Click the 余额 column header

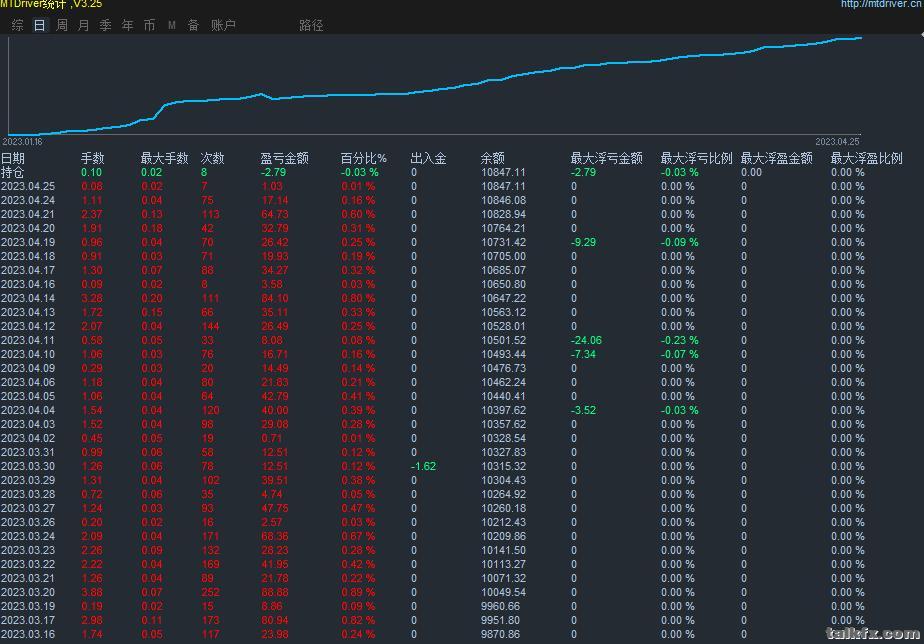[x=493, y=158]
